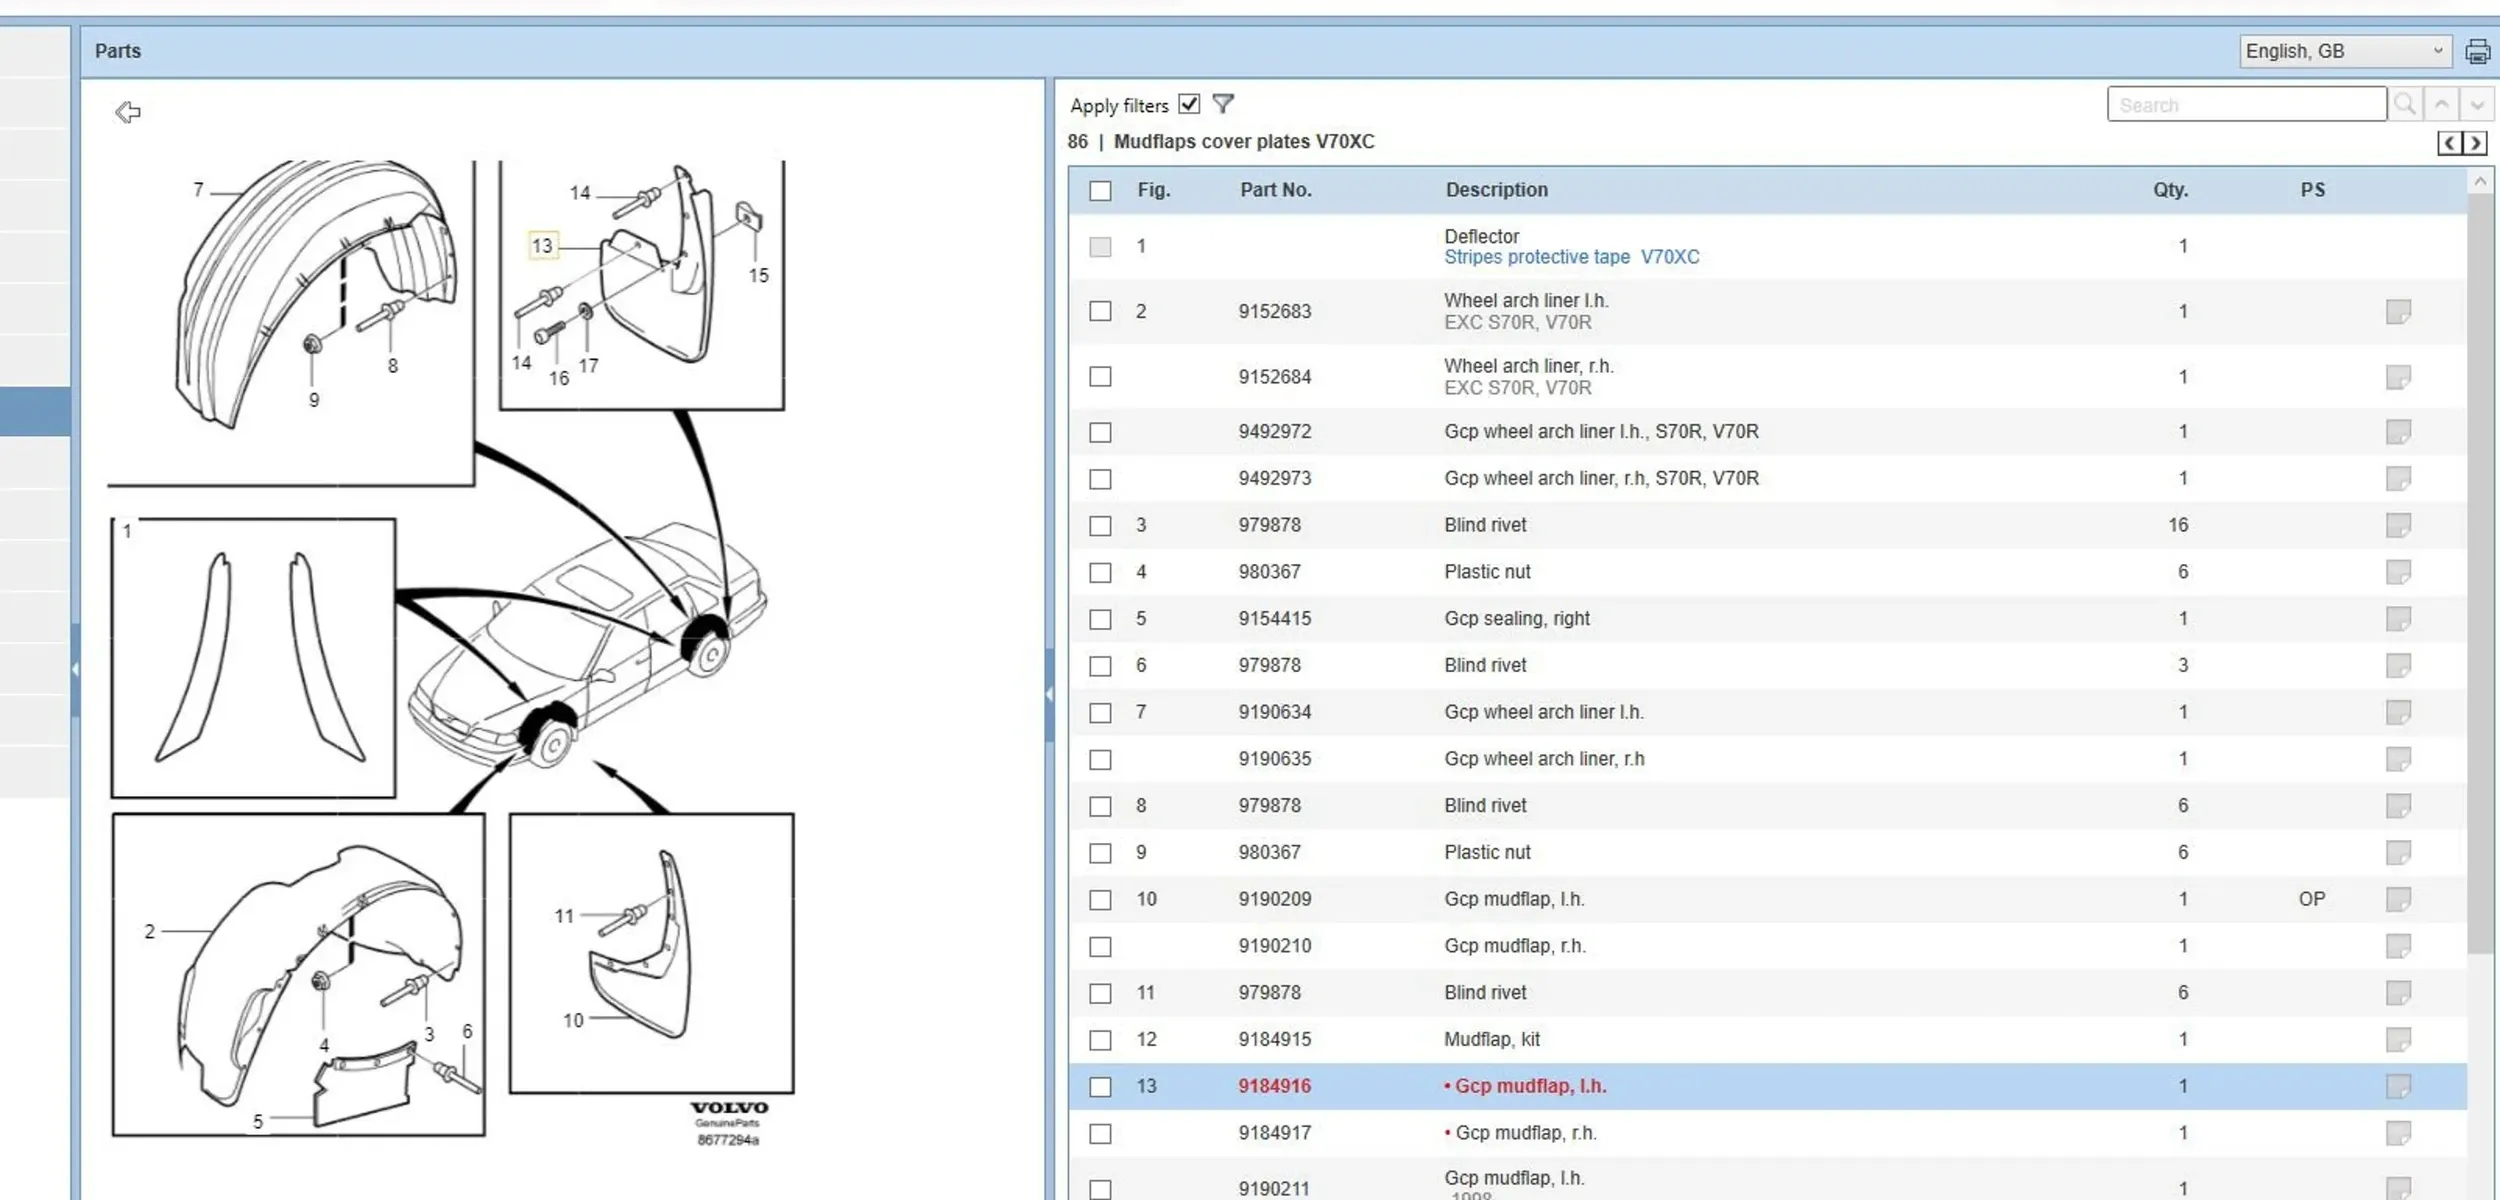The width and height of the screenshot is (2500, 1200).
Task: Click the back arrow above the diagram
Action: tap(128, 112)
